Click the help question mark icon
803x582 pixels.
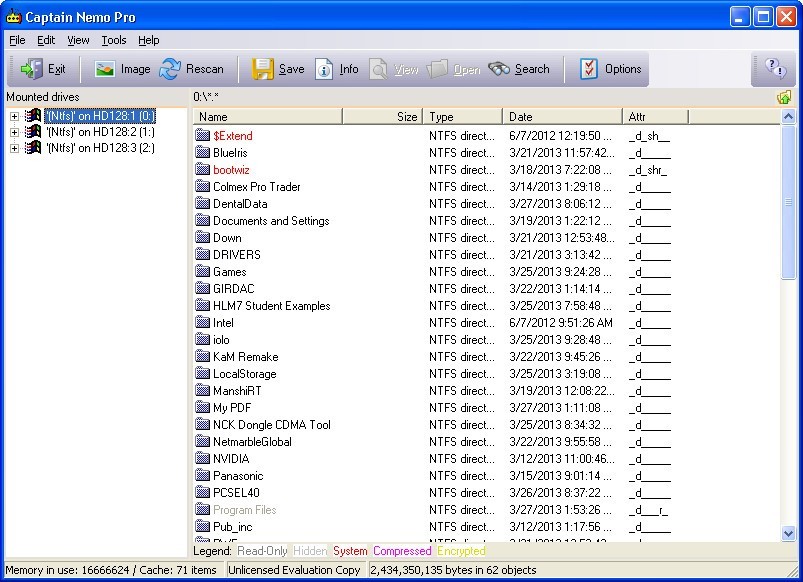774,69
